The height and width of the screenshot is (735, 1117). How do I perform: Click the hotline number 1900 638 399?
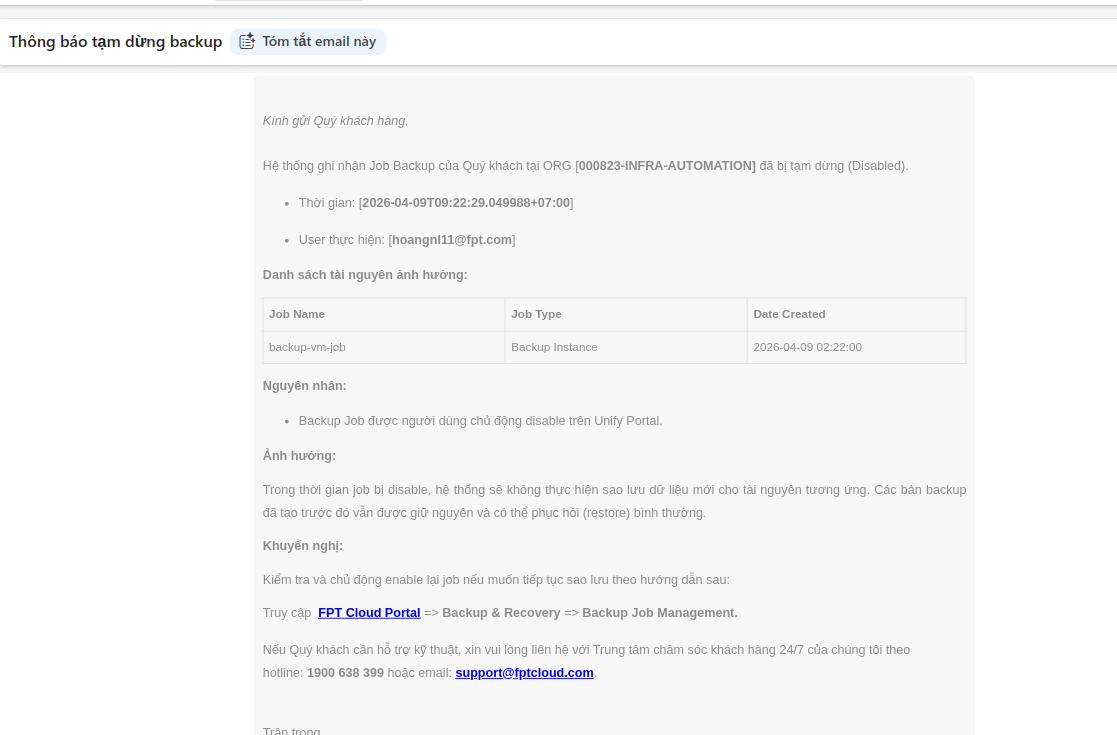click(x=345, y=673)
